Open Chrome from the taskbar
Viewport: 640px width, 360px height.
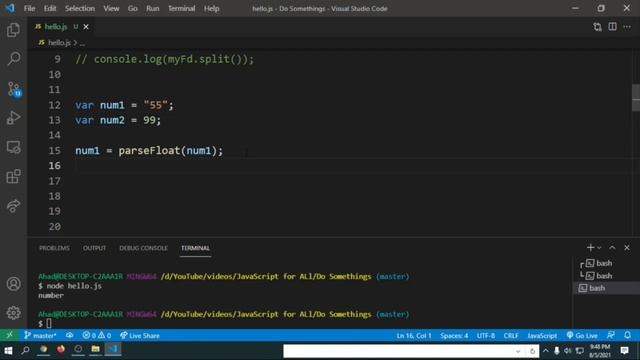point(43,349)
